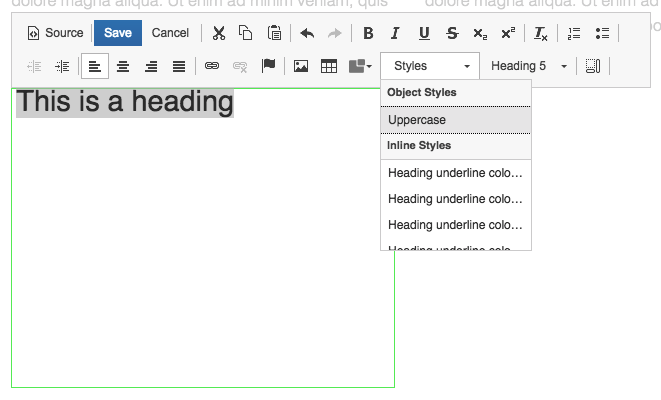Undo the last action
The image size is (661, 400).
[307, 33]
